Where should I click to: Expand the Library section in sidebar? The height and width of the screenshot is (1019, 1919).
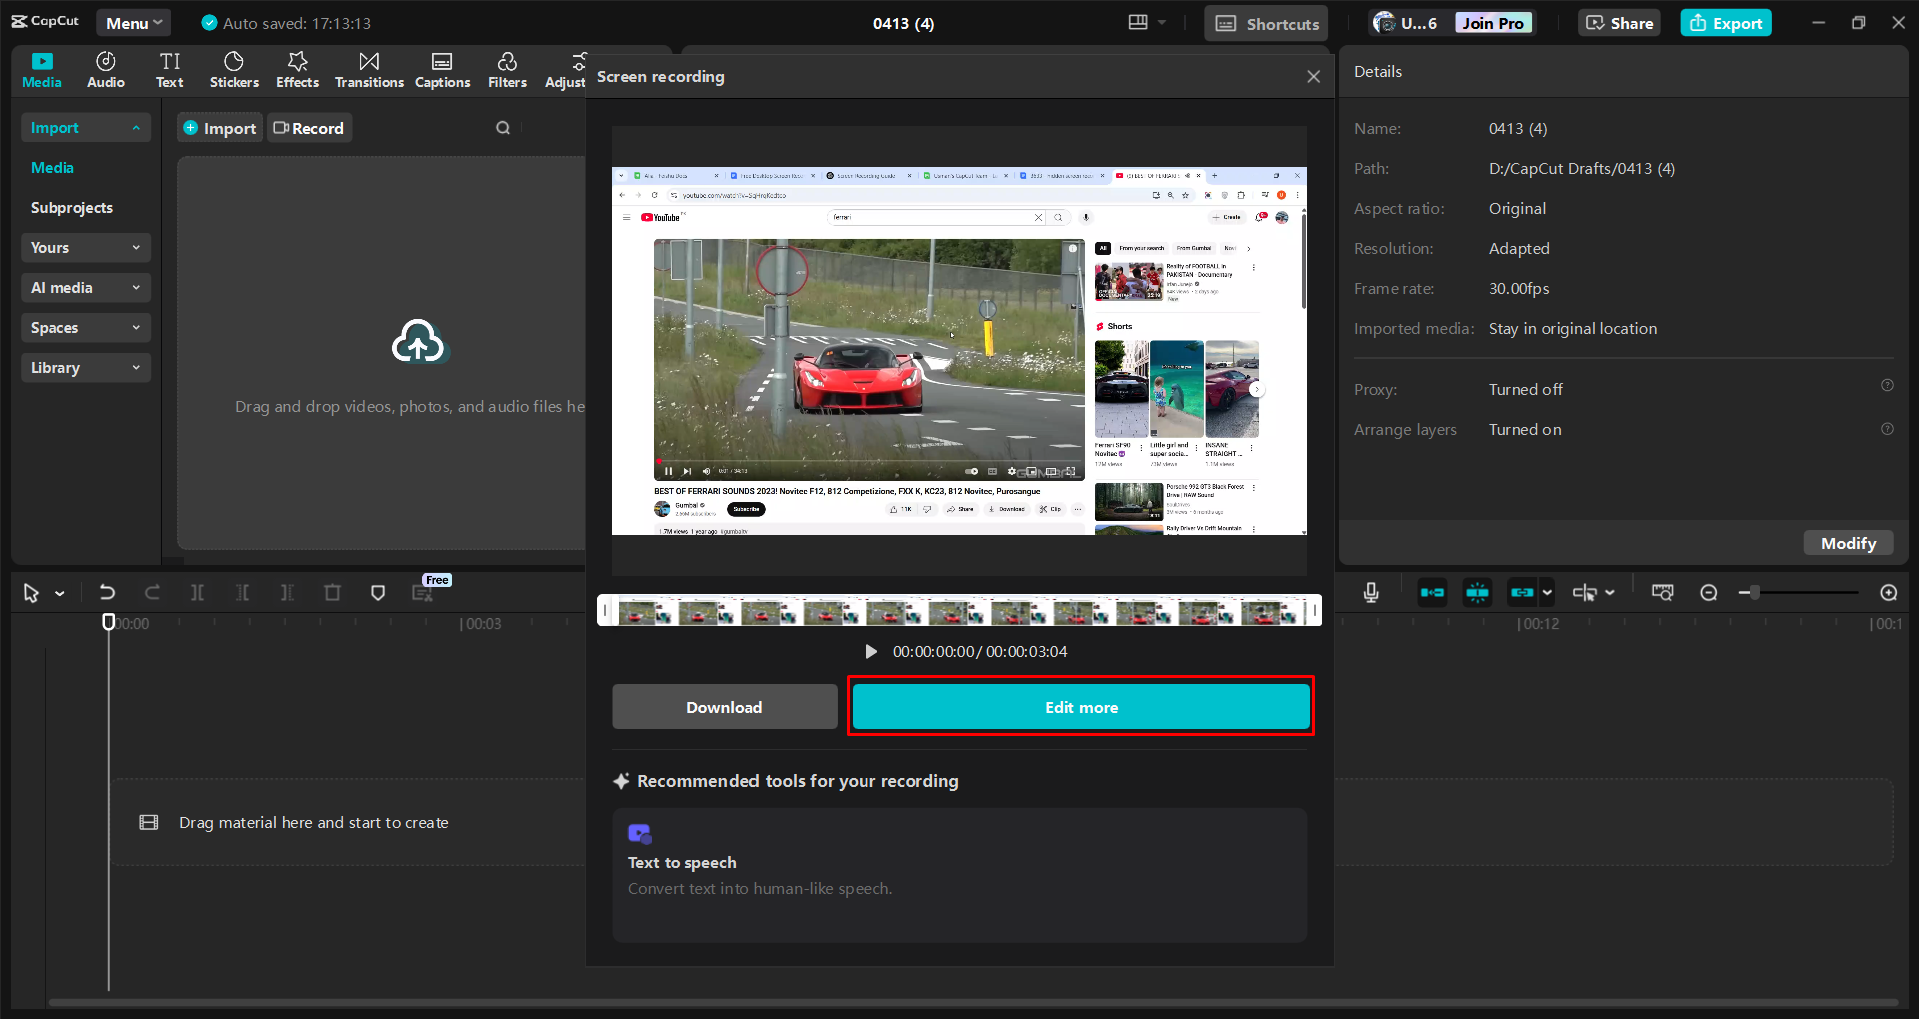coord(85,367)
